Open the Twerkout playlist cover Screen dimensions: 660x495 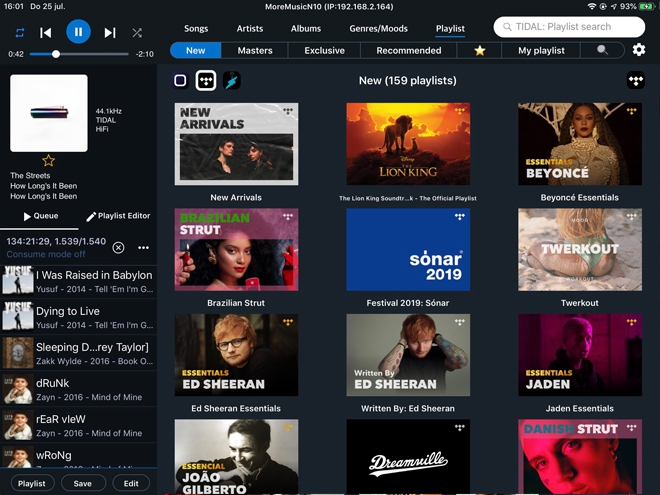coord(580,250)
